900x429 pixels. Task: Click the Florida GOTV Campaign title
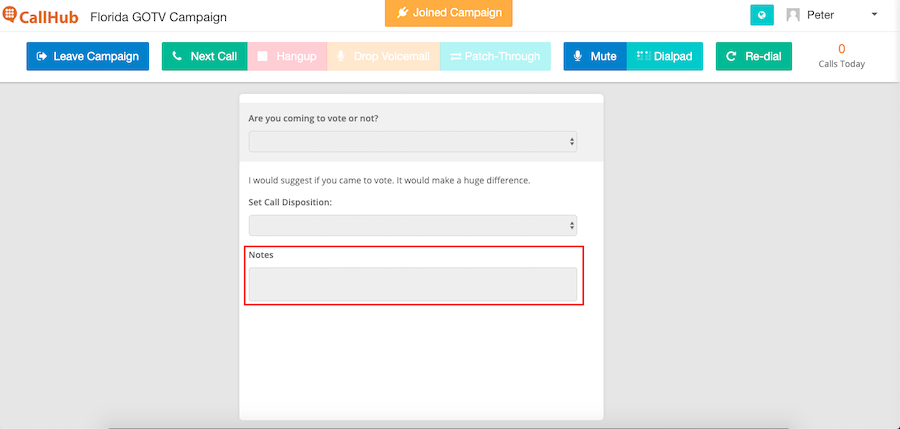coord(158,17)
